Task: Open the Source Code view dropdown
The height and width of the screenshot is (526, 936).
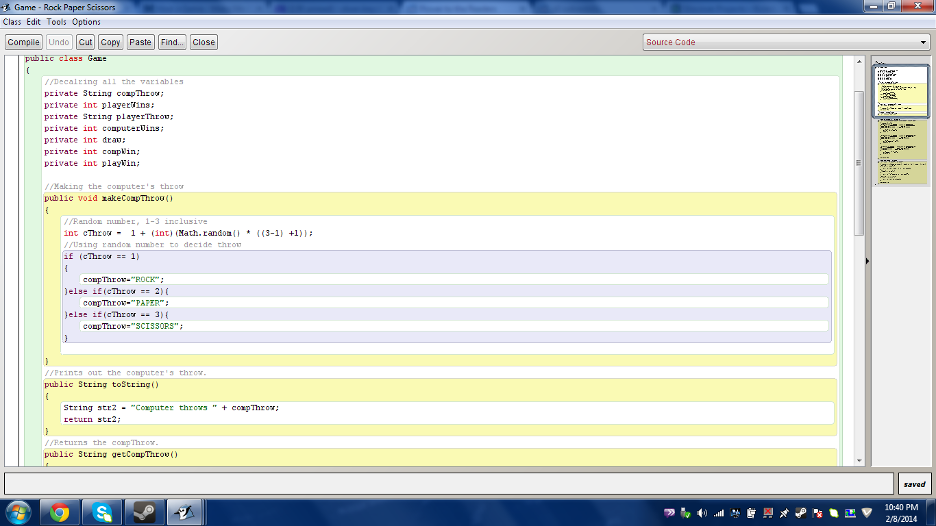Action: pos(786,42)
